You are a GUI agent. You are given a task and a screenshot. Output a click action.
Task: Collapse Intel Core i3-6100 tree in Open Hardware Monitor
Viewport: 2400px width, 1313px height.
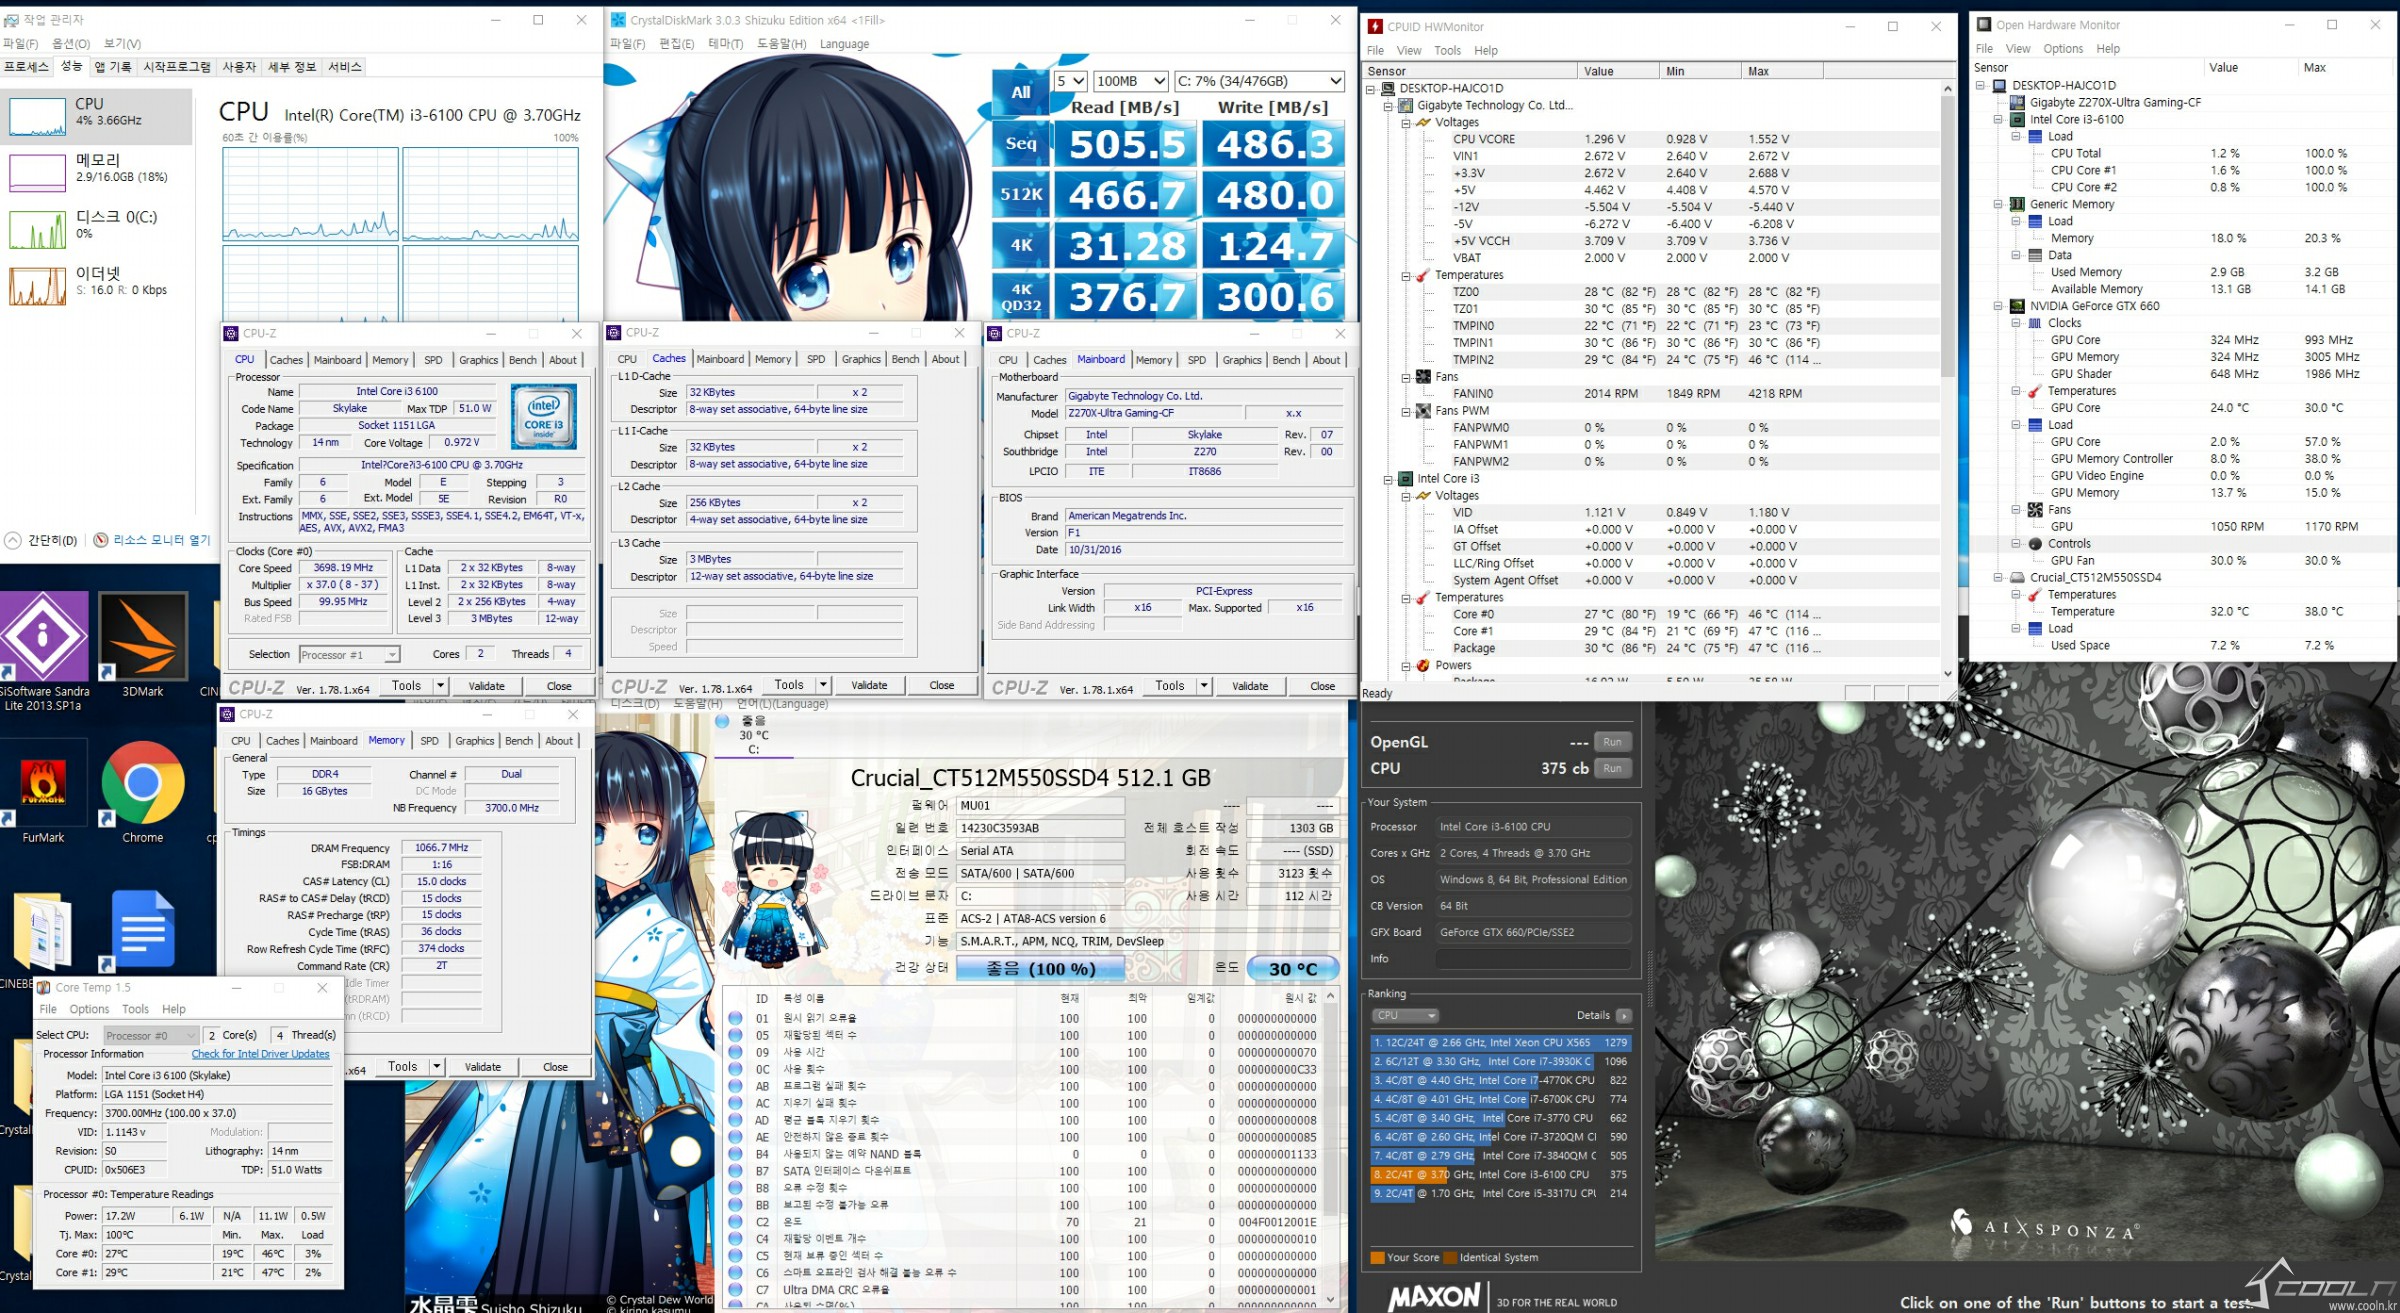click(x=1998, y=120)
